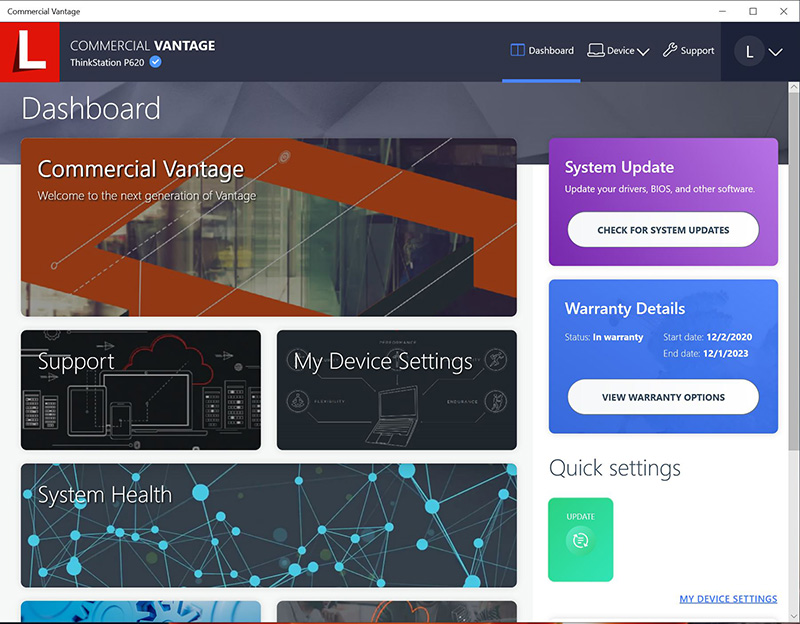Expand the user account dropdown arrow
Viewport: 800px width, 624px height.
(x=776, y=52)
